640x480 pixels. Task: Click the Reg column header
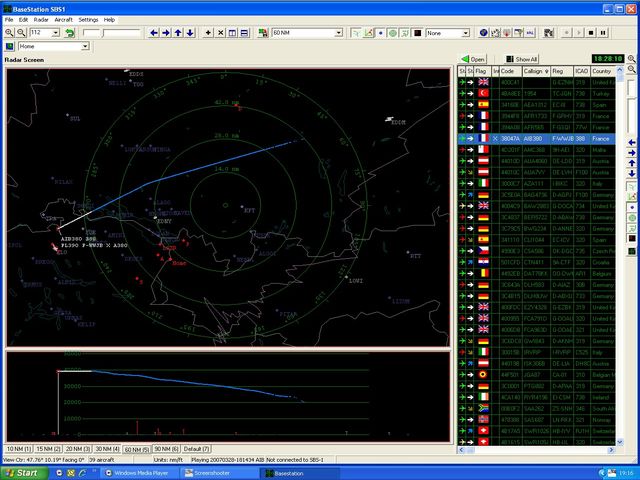tap(562, 71)
